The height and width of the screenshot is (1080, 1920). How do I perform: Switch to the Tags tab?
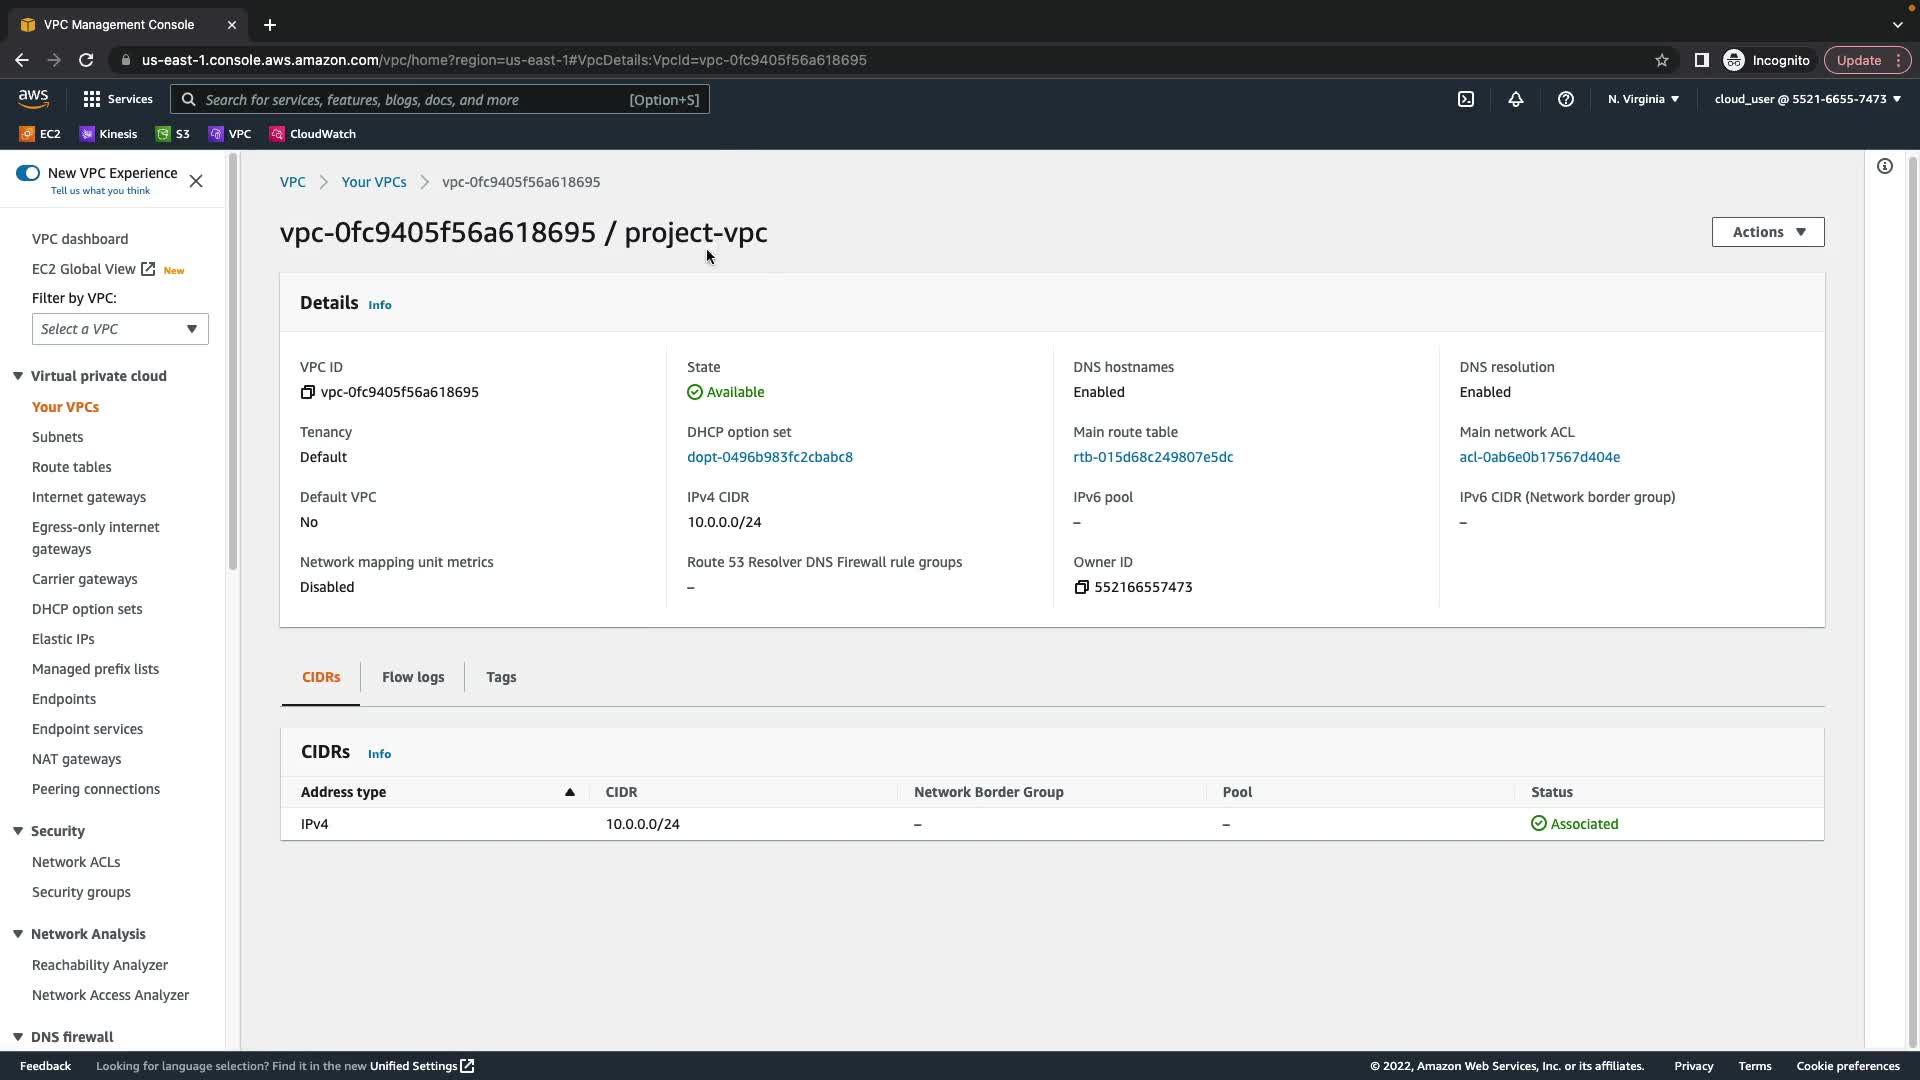coord(501,677)
